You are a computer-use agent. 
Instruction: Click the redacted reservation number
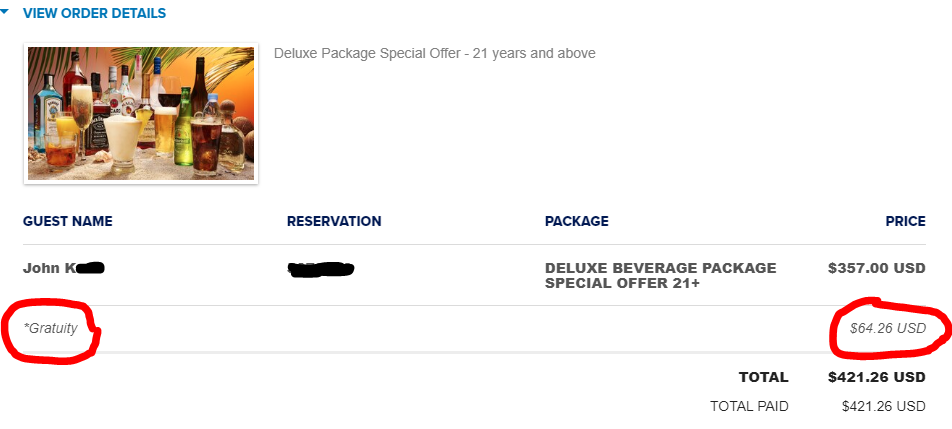coord(321,269)
